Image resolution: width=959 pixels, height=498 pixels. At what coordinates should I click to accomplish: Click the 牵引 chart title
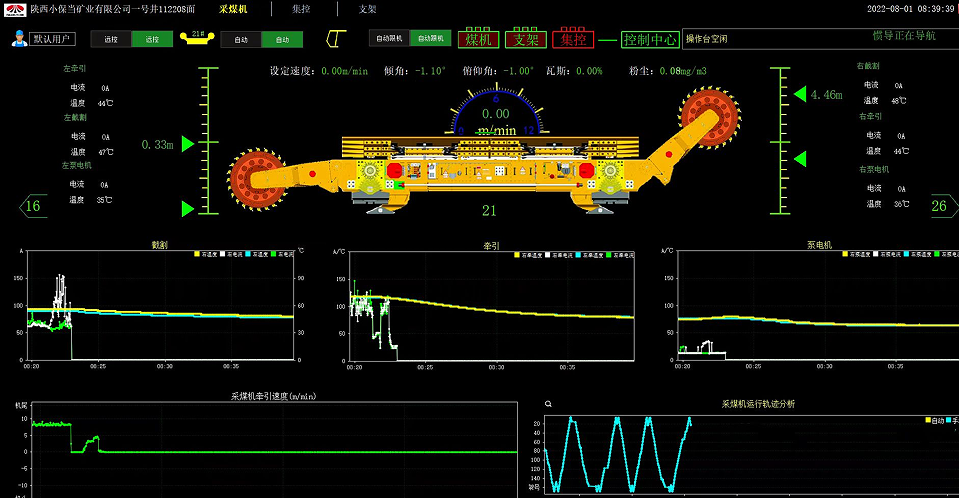tap(491, 245)
